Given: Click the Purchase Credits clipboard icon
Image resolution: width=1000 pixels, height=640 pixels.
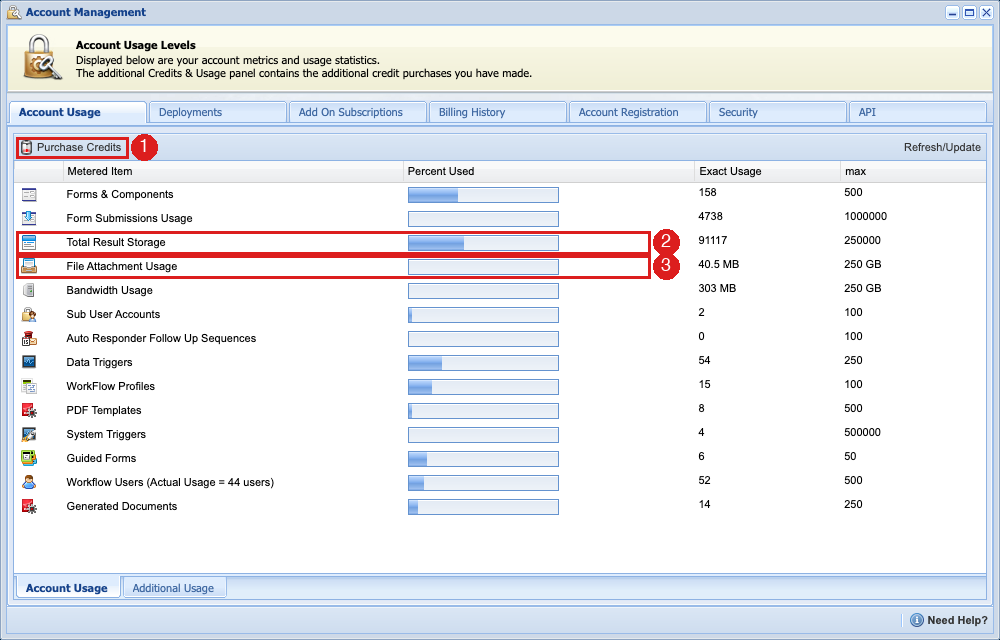Looking at the screenshot, I should 26,147.
